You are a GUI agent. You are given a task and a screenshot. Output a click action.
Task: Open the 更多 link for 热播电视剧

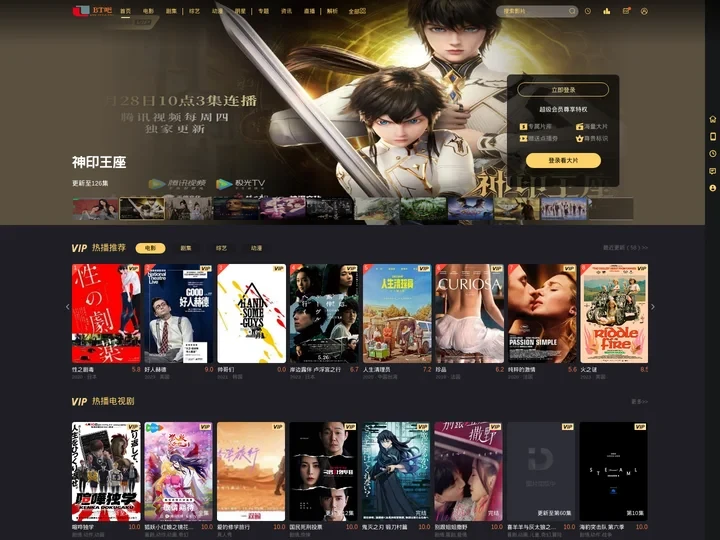click(x=640, y=401)
